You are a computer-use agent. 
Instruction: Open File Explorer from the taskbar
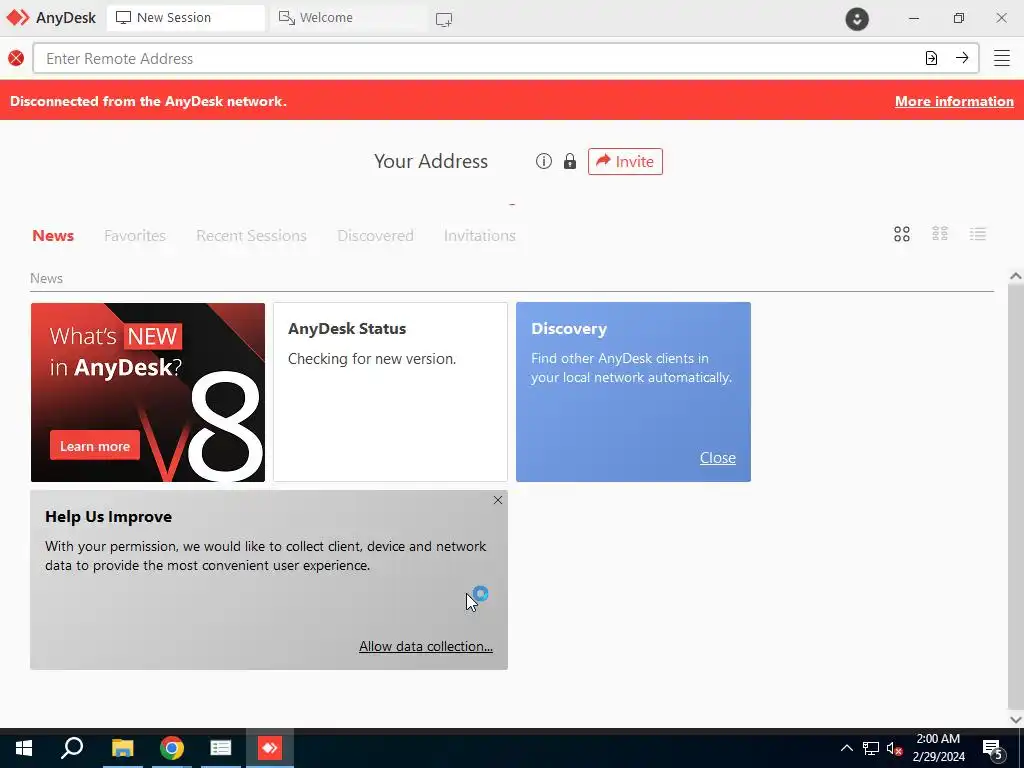122,748
